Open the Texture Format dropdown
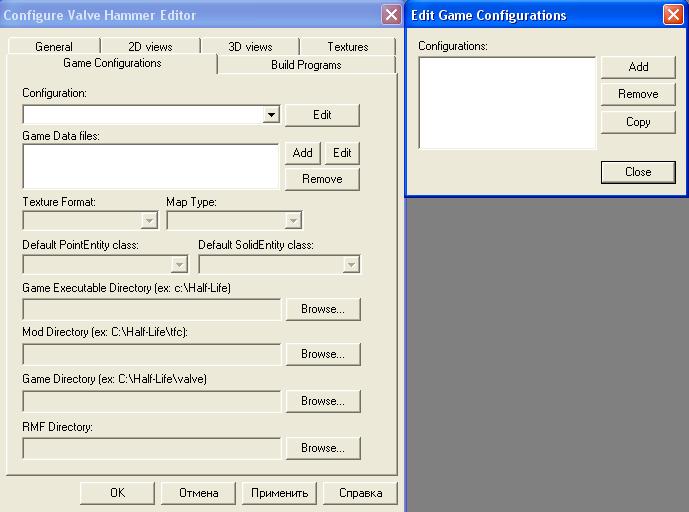The width and height of the screenshot is (689, 512). 149,220
